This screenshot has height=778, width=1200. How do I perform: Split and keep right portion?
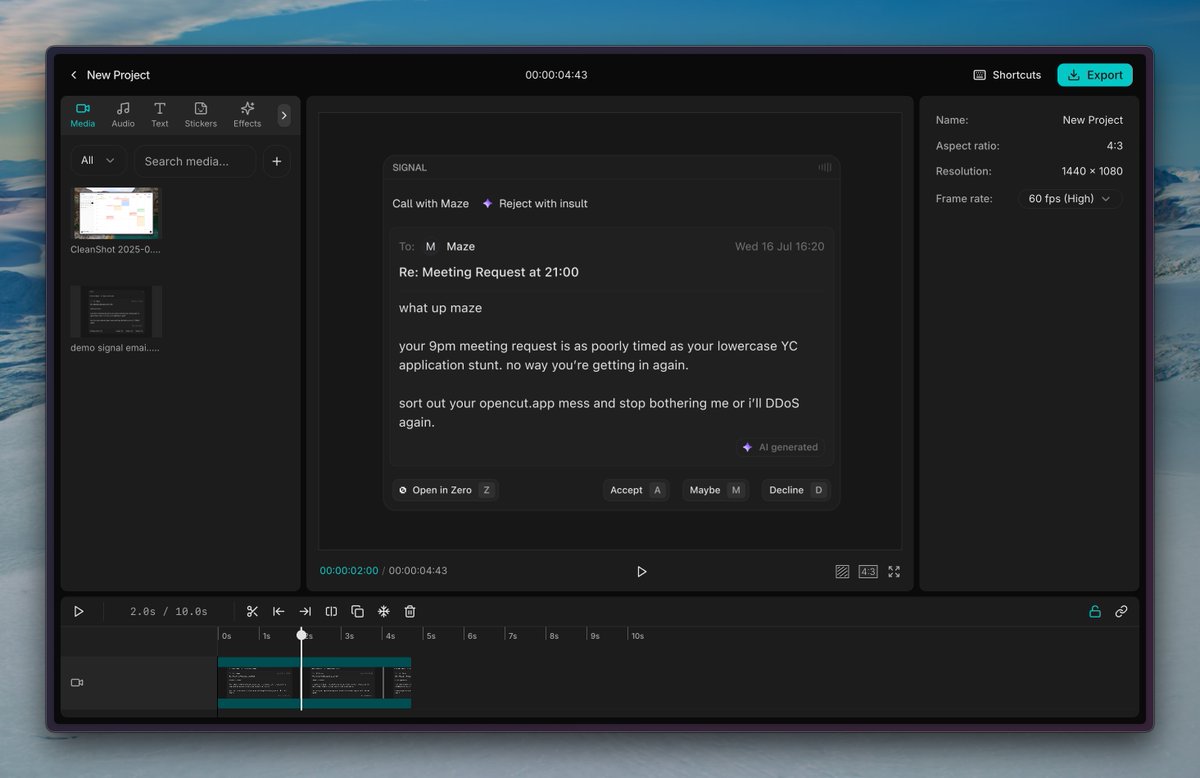click(305, 611)
